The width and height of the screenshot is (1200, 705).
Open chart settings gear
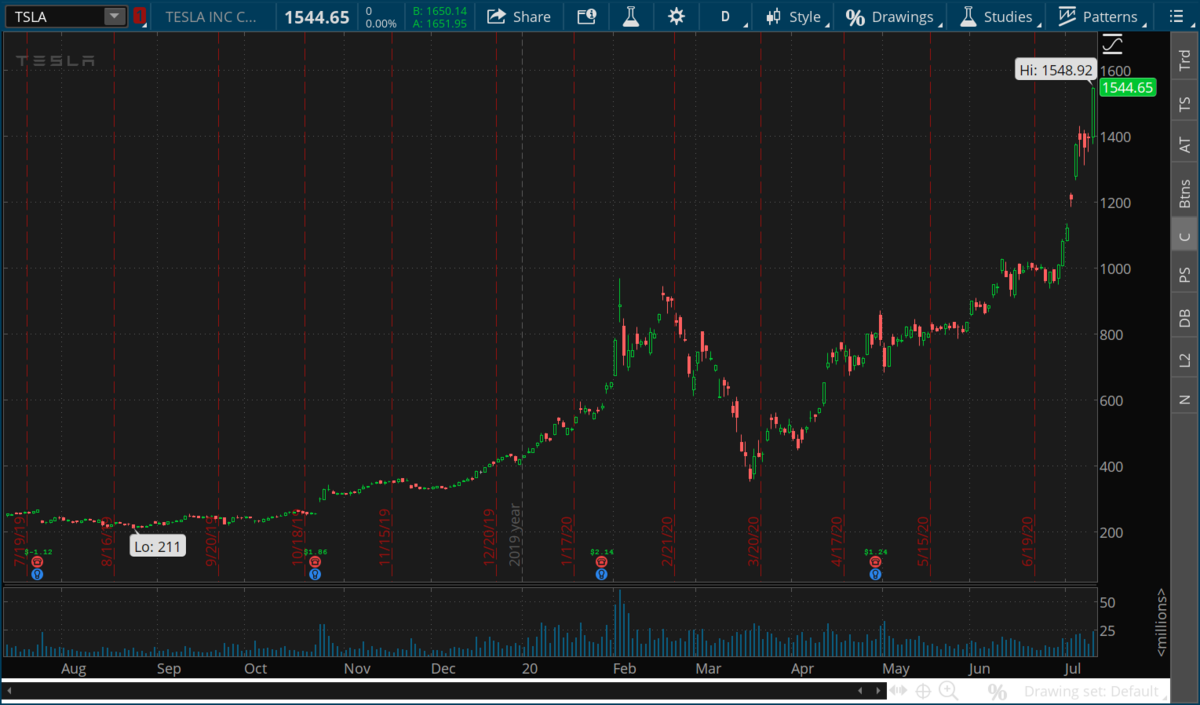(677, 16)
